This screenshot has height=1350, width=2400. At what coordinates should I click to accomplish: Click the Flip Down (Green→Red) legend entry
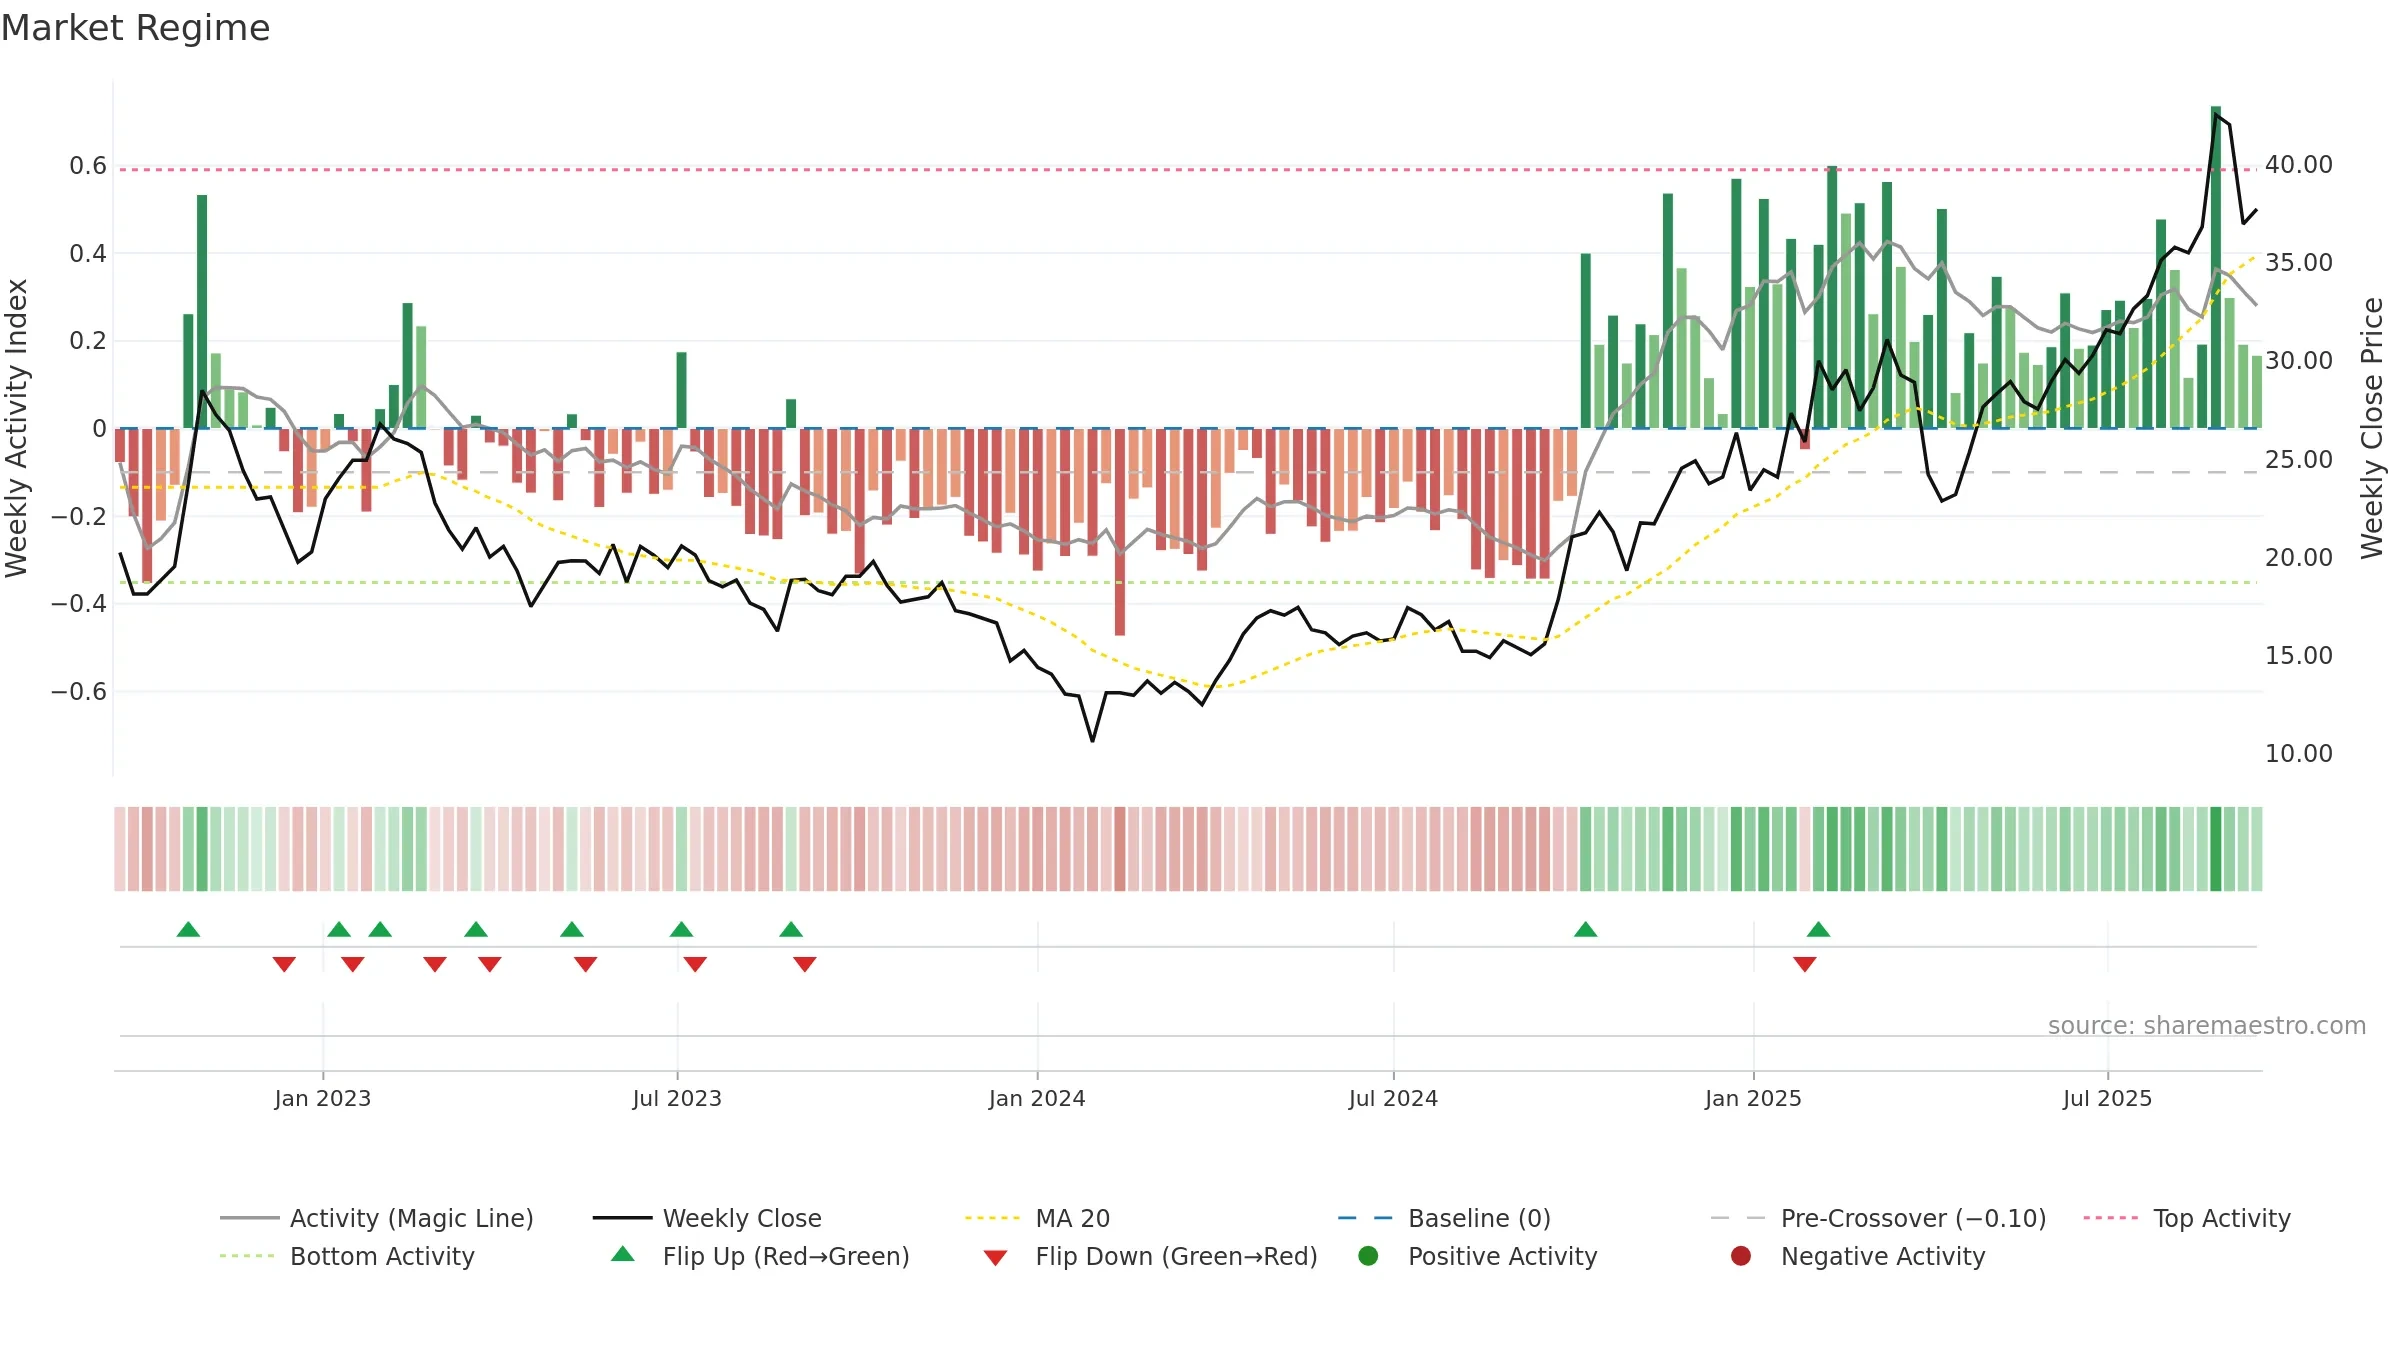click(1150, 1256)
